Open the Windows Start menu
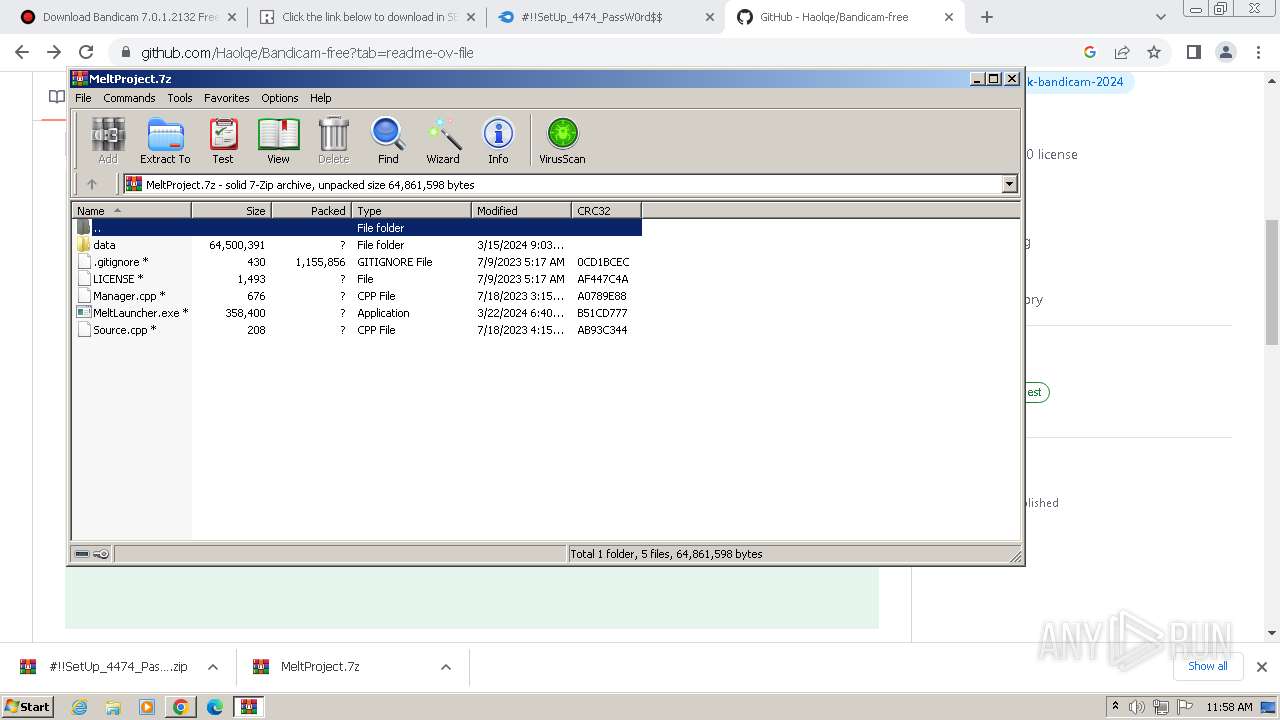Image resolution: width=1280 pixels, height=720 pixels. coord(28,707)
